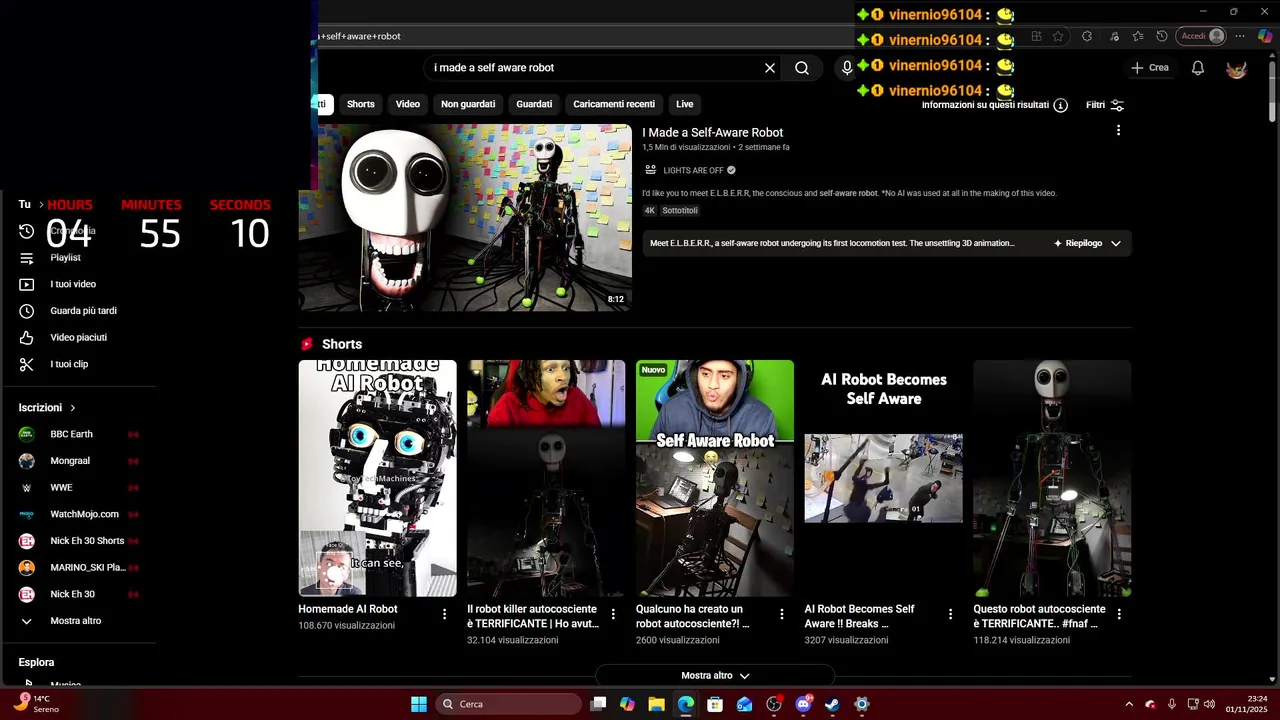
Task: Open Edge browser extensions icon
Action: (x=1087, y=36)
